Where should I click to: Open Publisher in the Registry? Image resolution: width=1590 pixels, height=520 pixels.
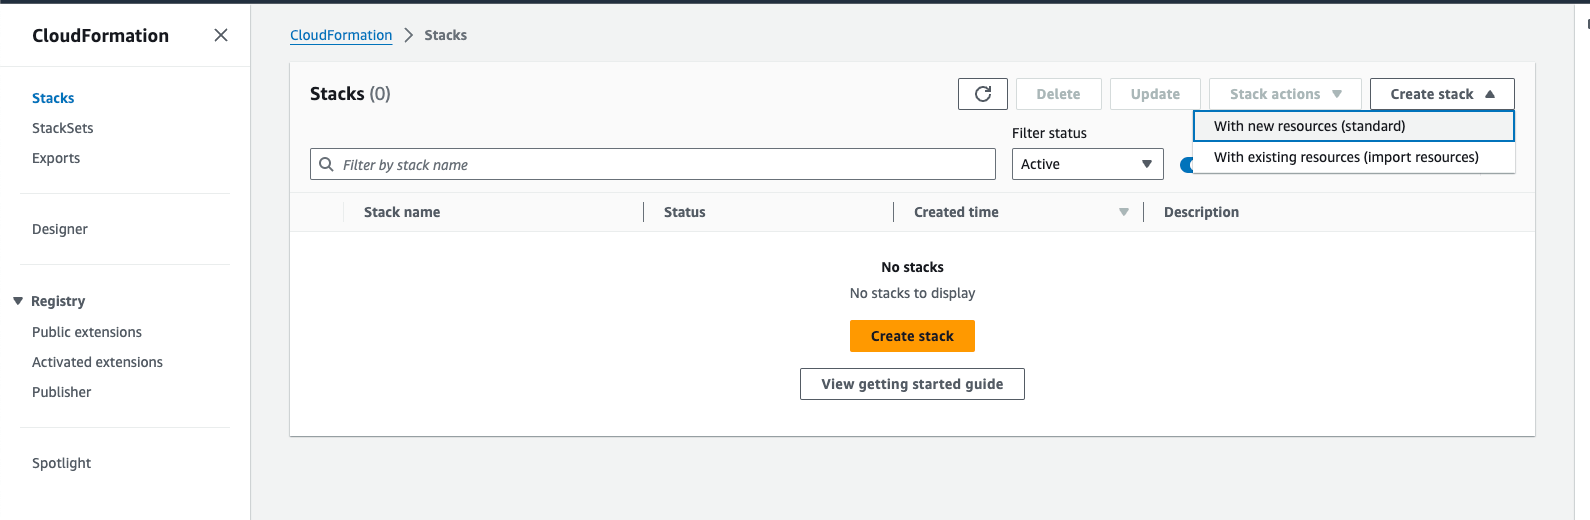[x=61, y=392]
